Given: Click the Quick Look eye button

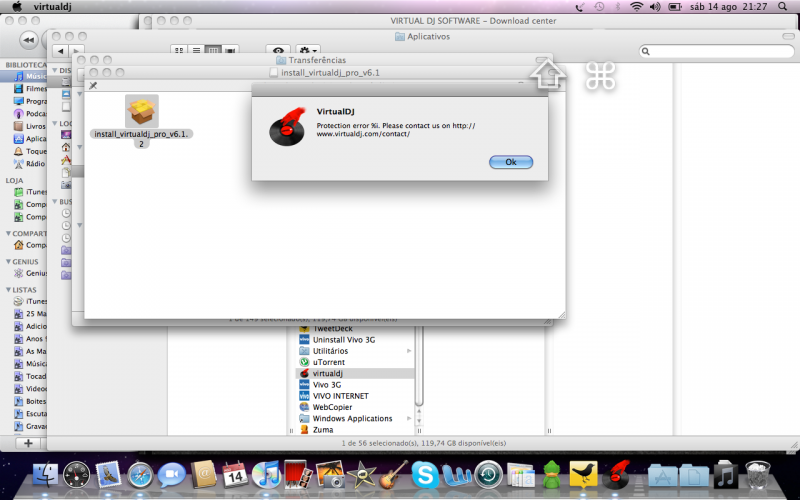Looking at the screenshot, I should coord(278,51).
